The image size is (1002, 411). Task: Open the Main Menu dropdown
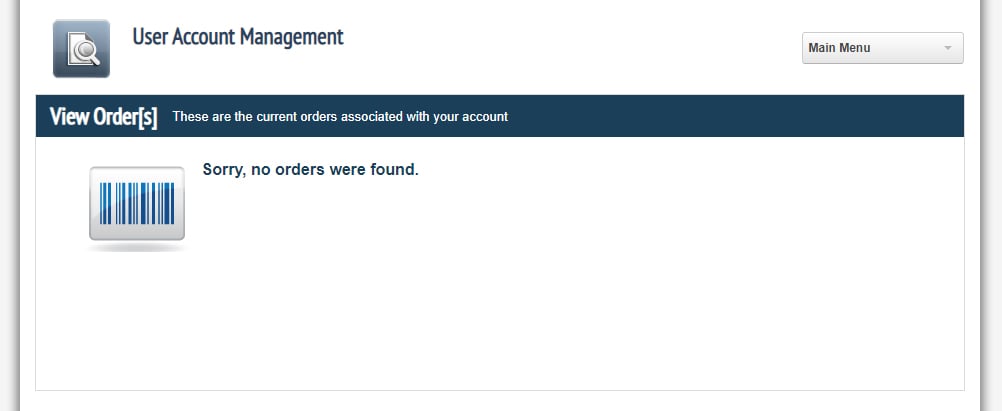(883, 48)
